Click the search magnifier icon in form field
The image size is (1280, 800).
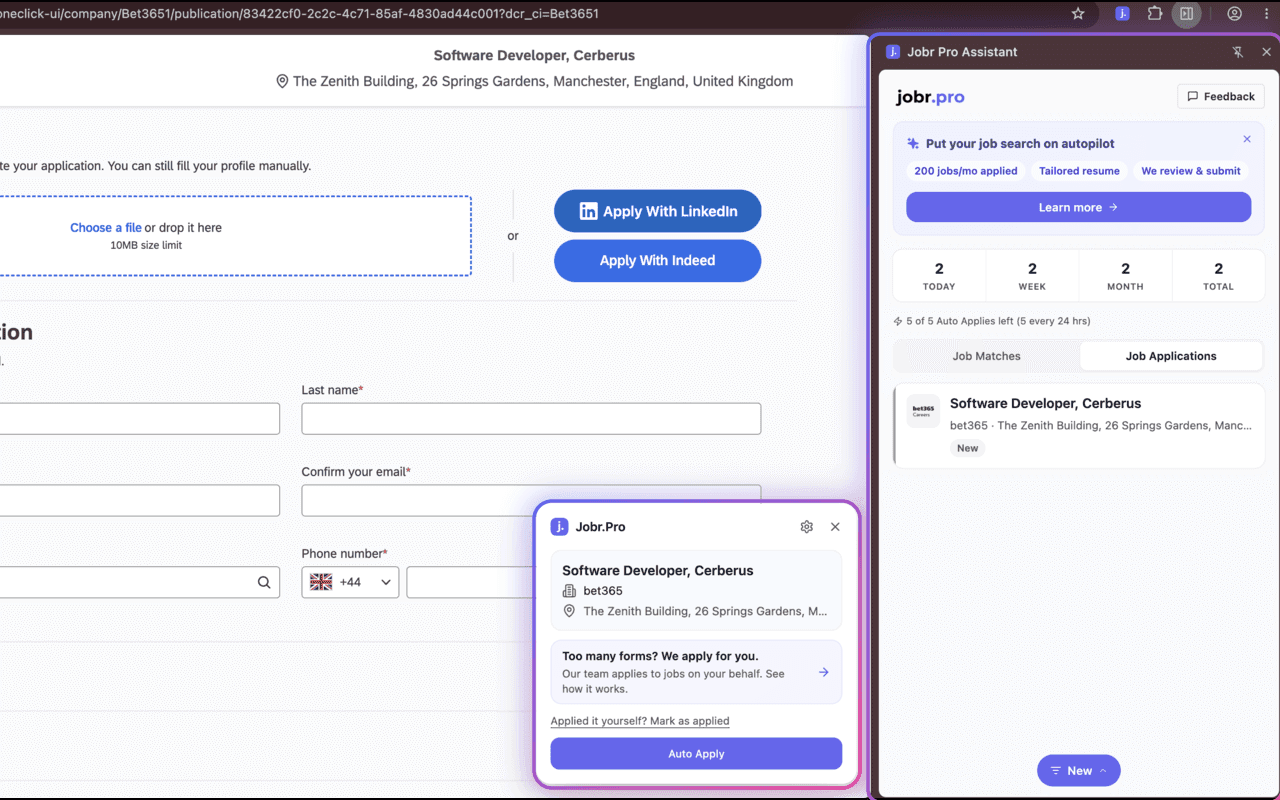[x=264, y=582]
